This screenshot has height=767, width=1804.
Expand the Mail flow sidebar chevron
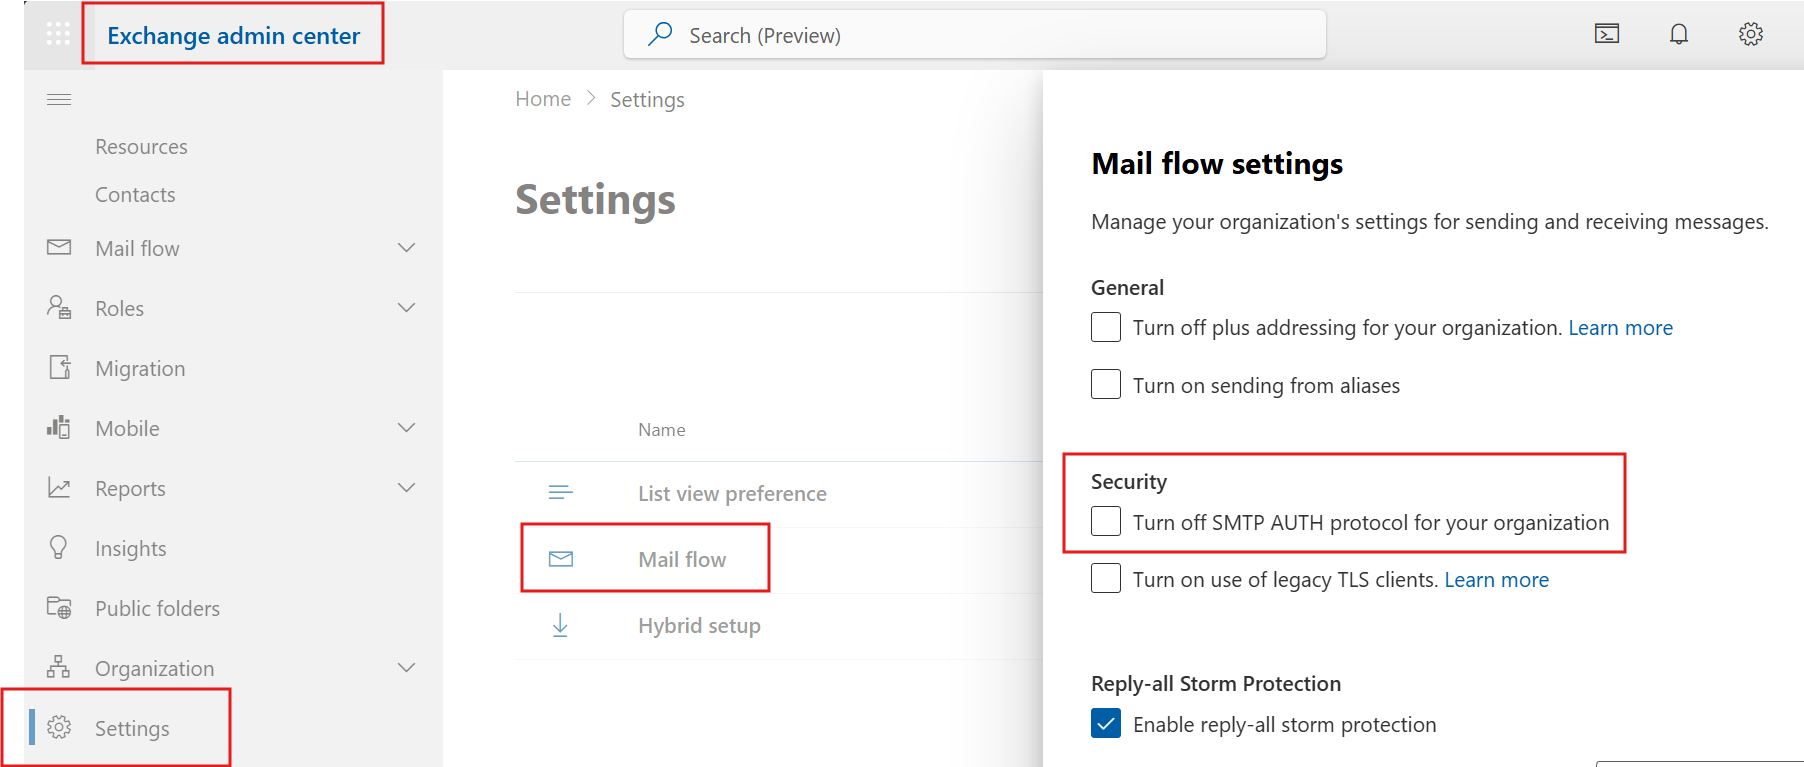[406, 247]
